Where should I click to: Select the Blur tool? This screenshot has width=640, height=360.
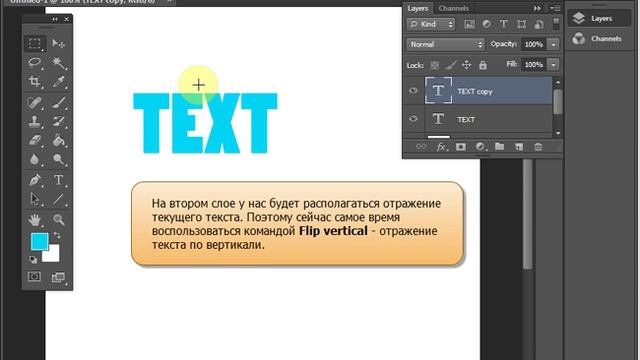click(35, 160)
